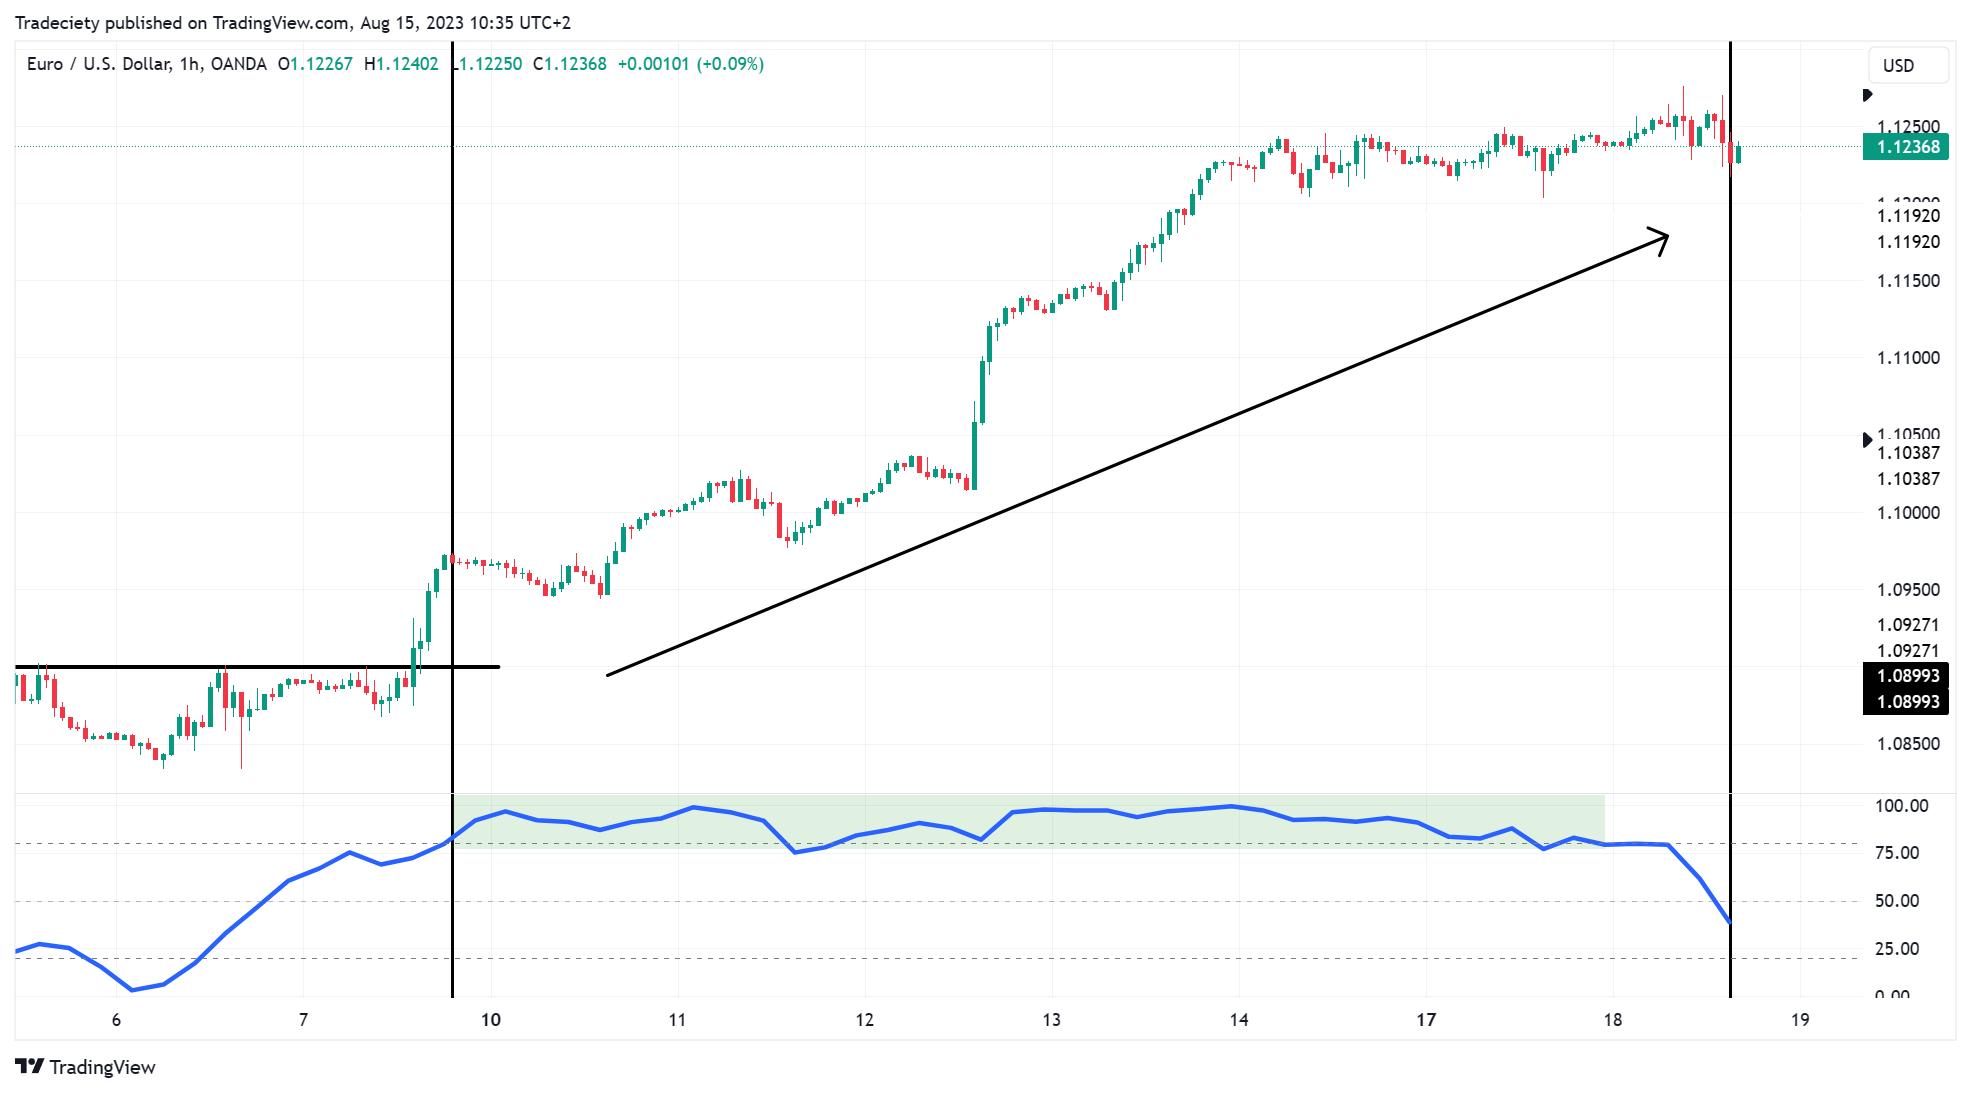Select the horizontal resistance line near 1.09271
Viewport: 1971px width, 1093px height.
250,665
